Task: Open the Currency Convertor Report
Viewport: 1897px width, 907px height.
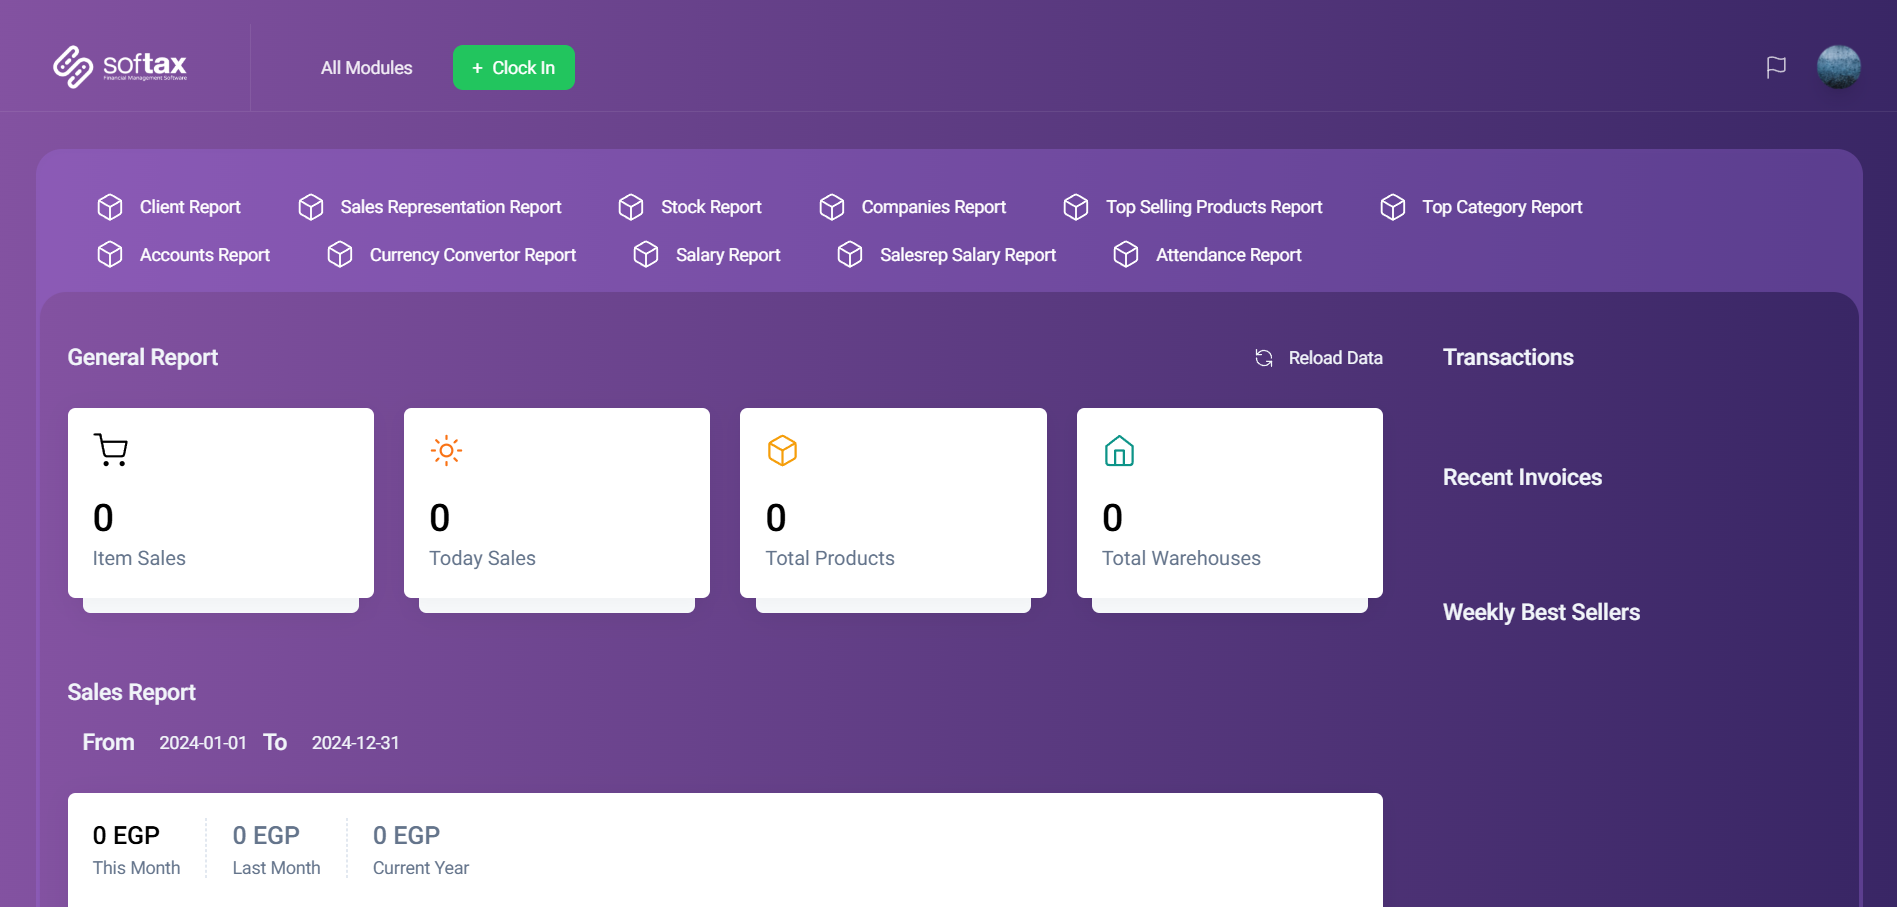Action: (472, 255)
